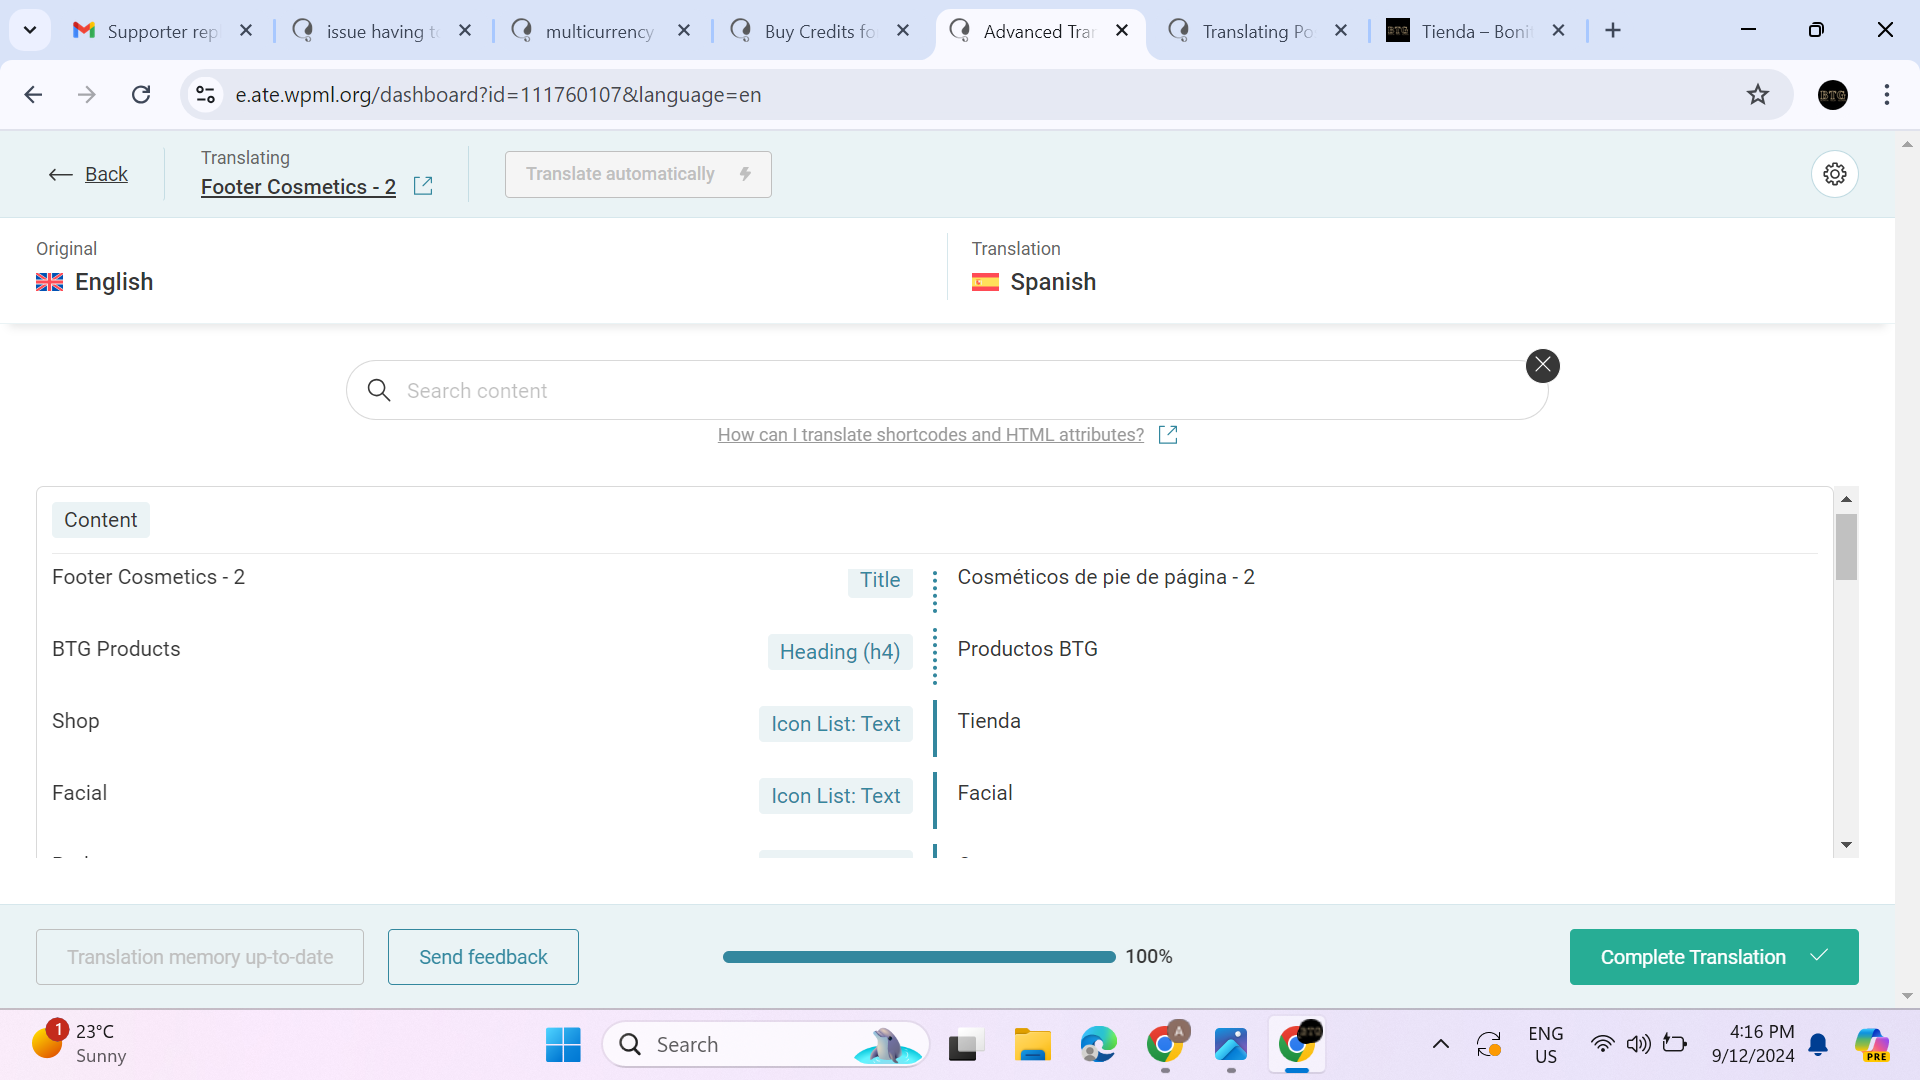Switch to Translating Po tab
Viewport: 1920px width, 1080px height.
click(x=1257, y=31)
